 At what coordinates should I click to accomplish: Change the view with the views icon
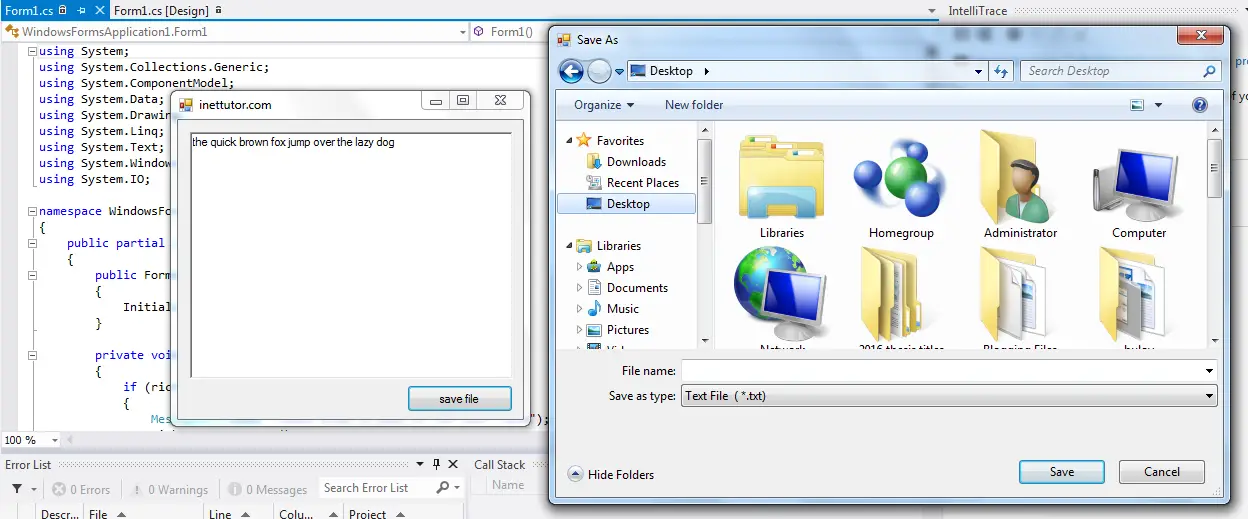(1137, 105)
